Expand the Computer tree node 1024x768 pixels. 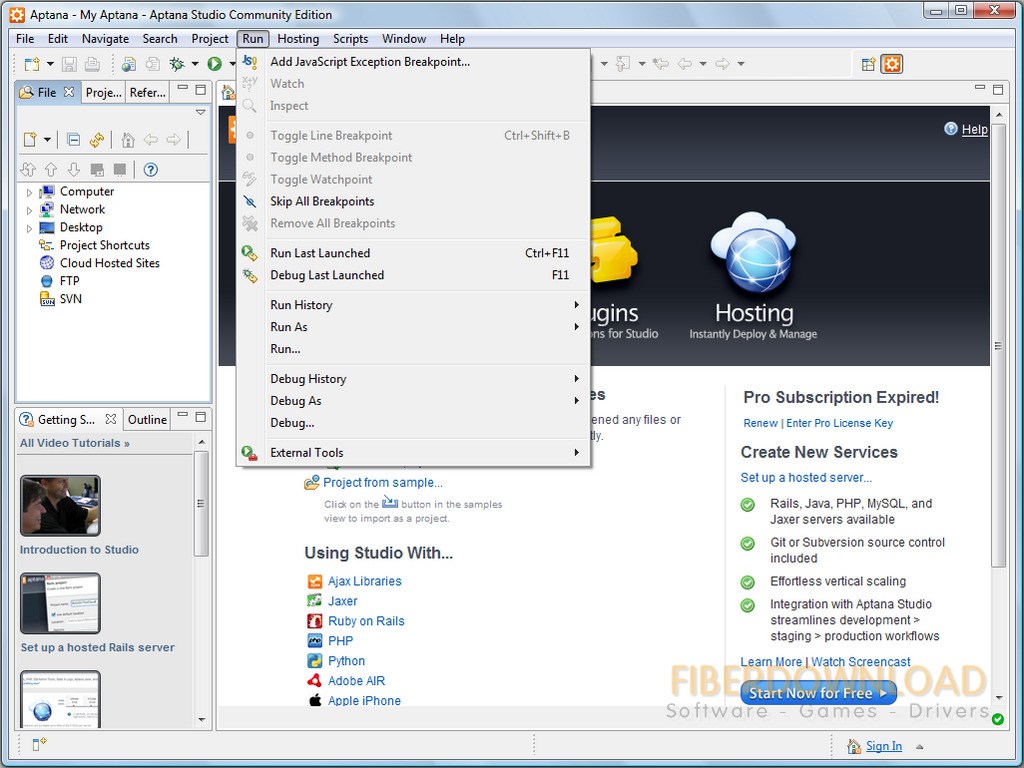click(29, 192)
